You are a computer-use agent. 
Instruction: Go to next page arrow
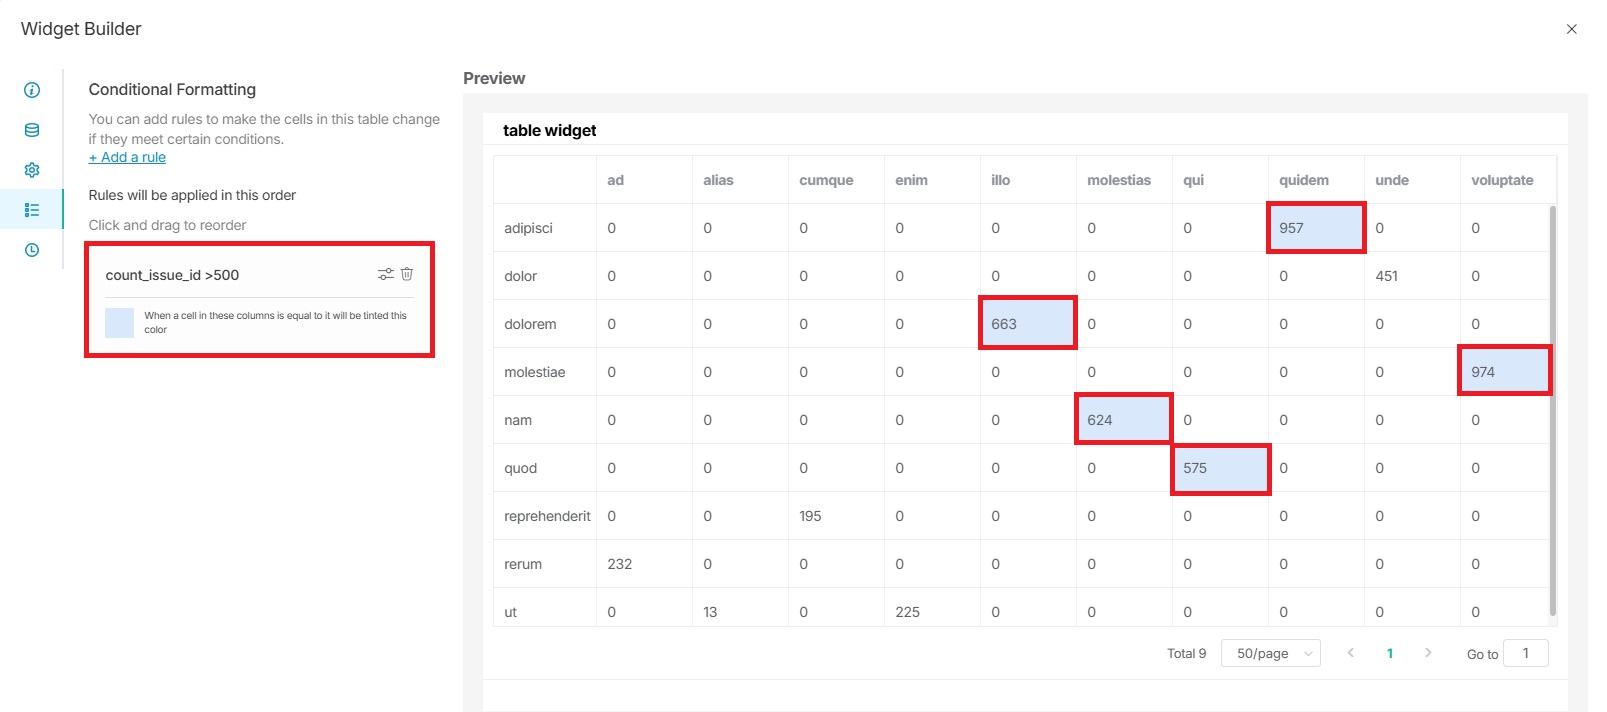[1428, 653]
